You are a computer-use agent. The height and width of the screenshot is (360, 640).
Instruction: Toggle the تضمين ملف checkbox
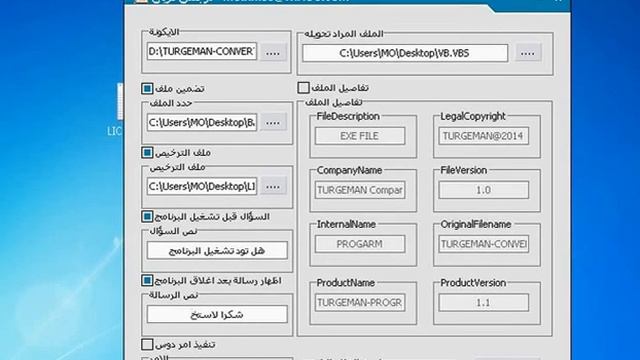pyautogui.click(x=147, y=88)
